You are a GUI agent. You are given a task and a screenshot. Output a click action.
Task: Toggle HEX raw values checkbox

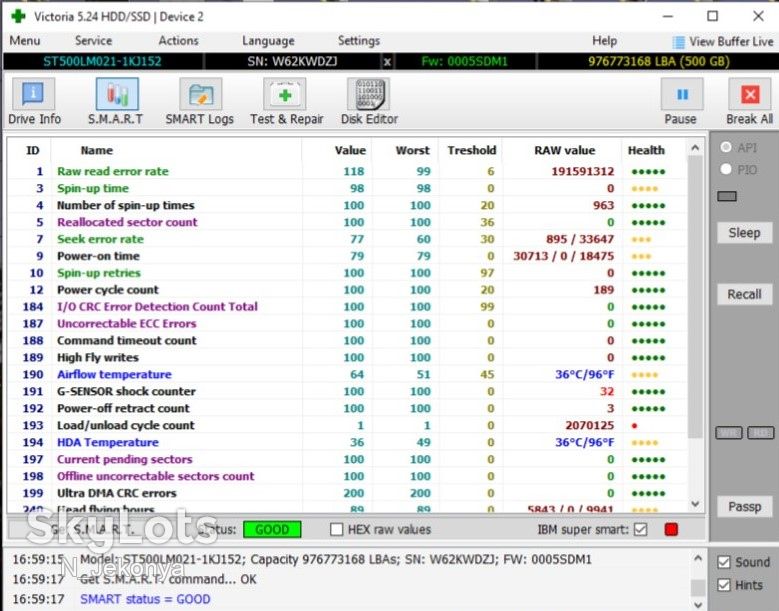pos(336,530)
